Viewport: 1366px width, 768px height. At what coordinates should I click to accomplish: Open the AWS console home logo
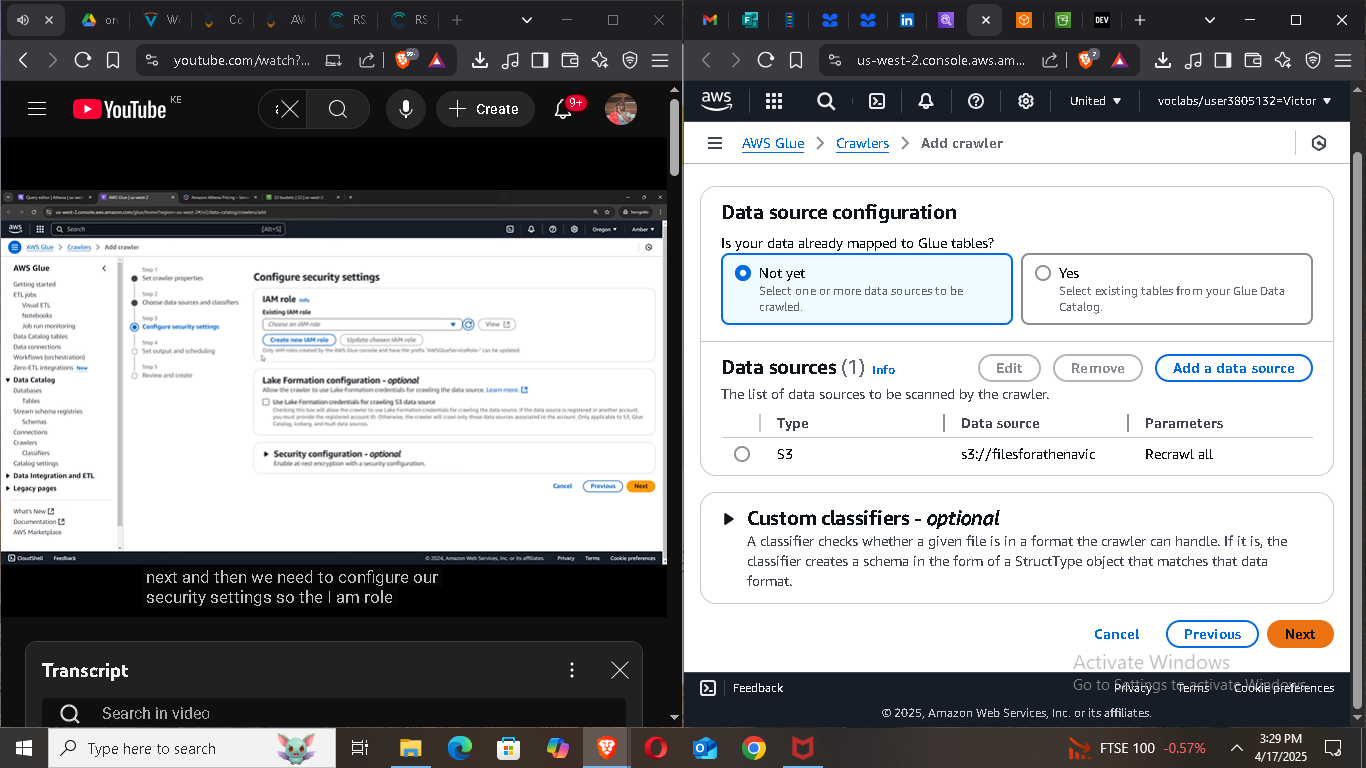716,100
